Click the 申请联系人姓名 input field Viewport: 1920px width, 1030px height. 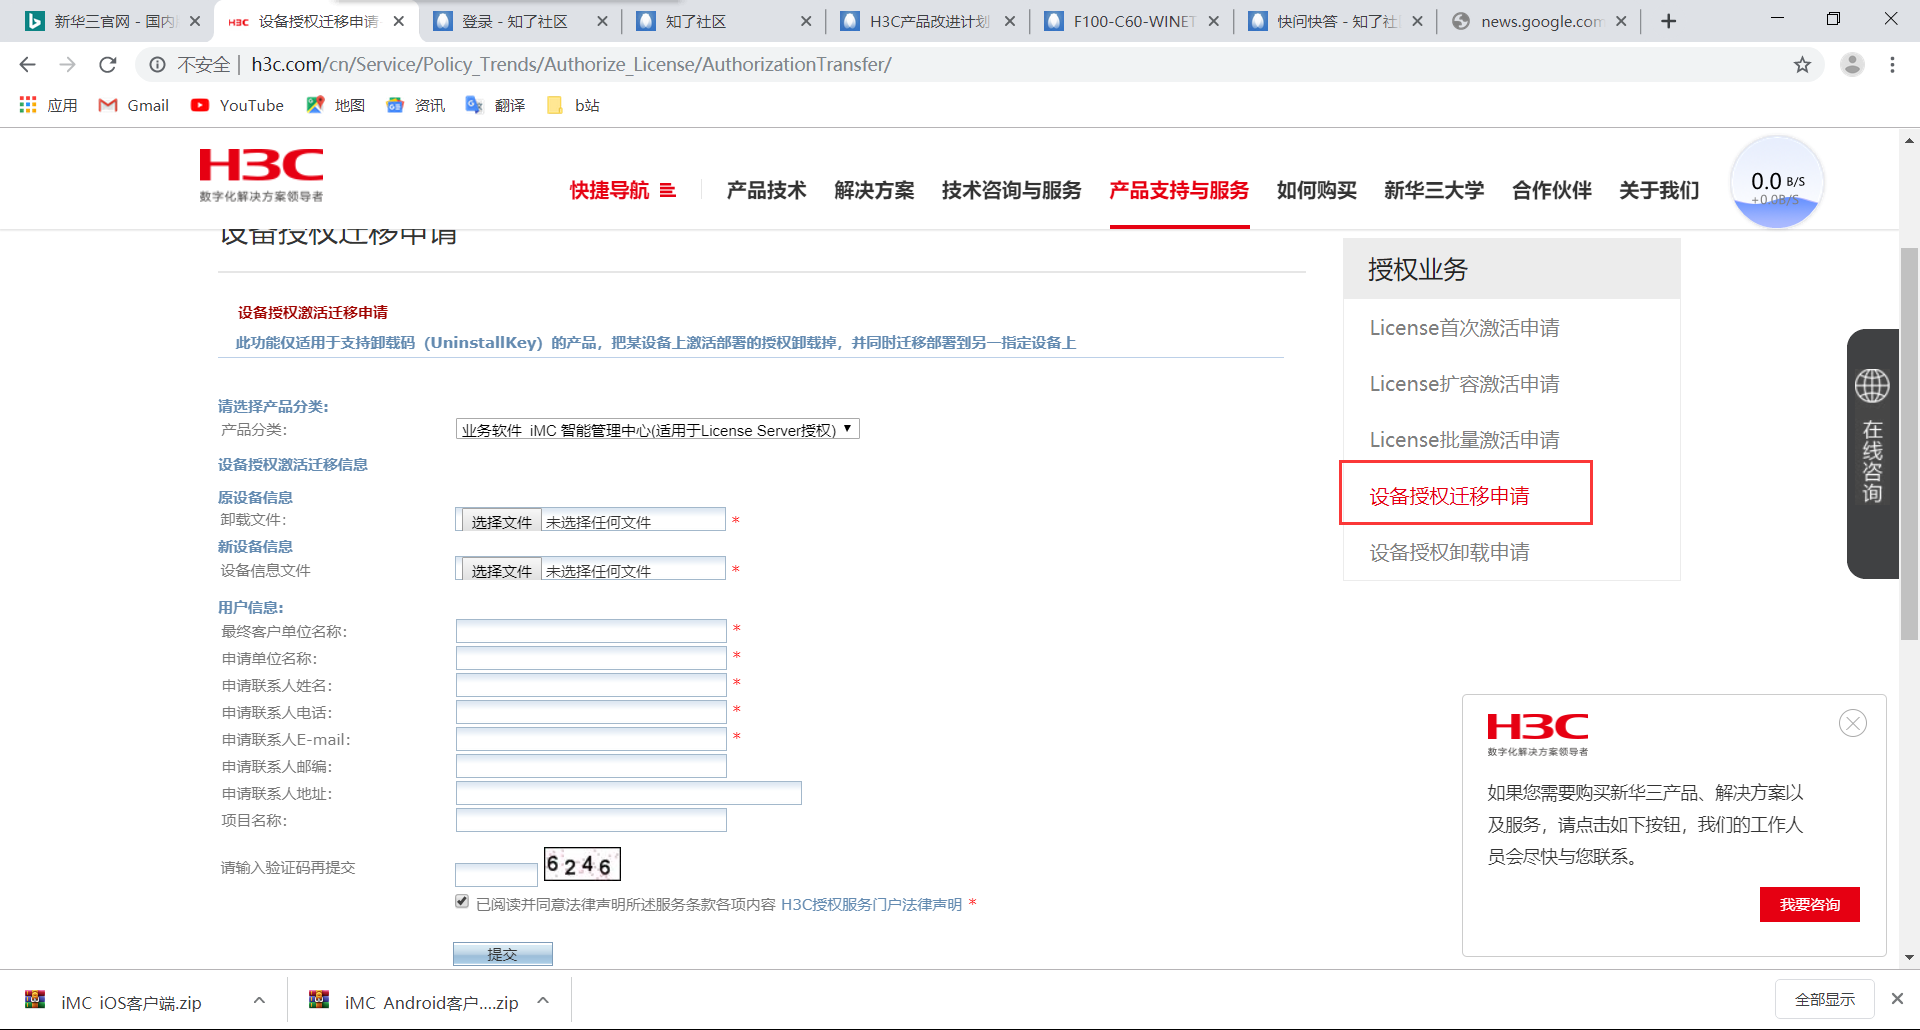(591, 685)
